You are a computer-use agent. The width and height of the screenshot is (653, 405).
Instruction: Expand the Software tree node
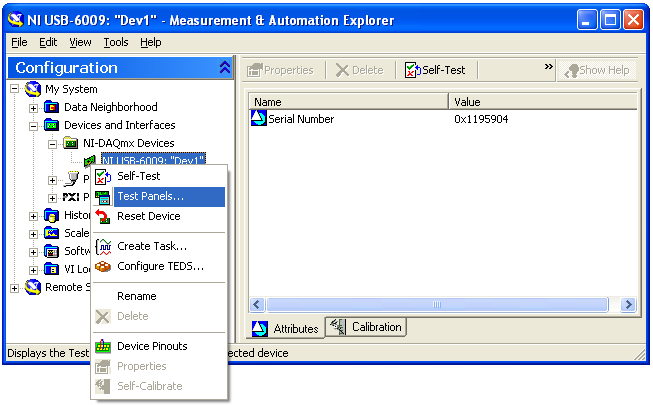pos(33,252)
